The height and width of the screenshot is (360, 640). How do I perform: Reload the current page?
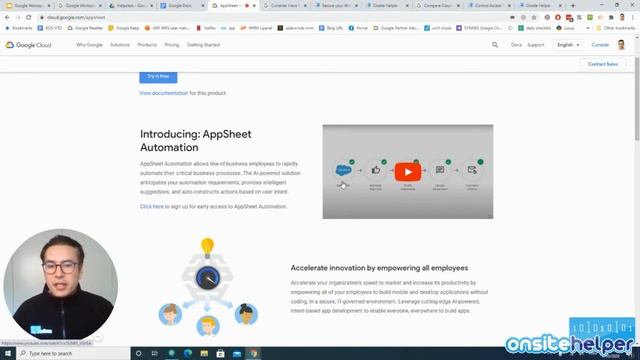click(x=29, y=18)
